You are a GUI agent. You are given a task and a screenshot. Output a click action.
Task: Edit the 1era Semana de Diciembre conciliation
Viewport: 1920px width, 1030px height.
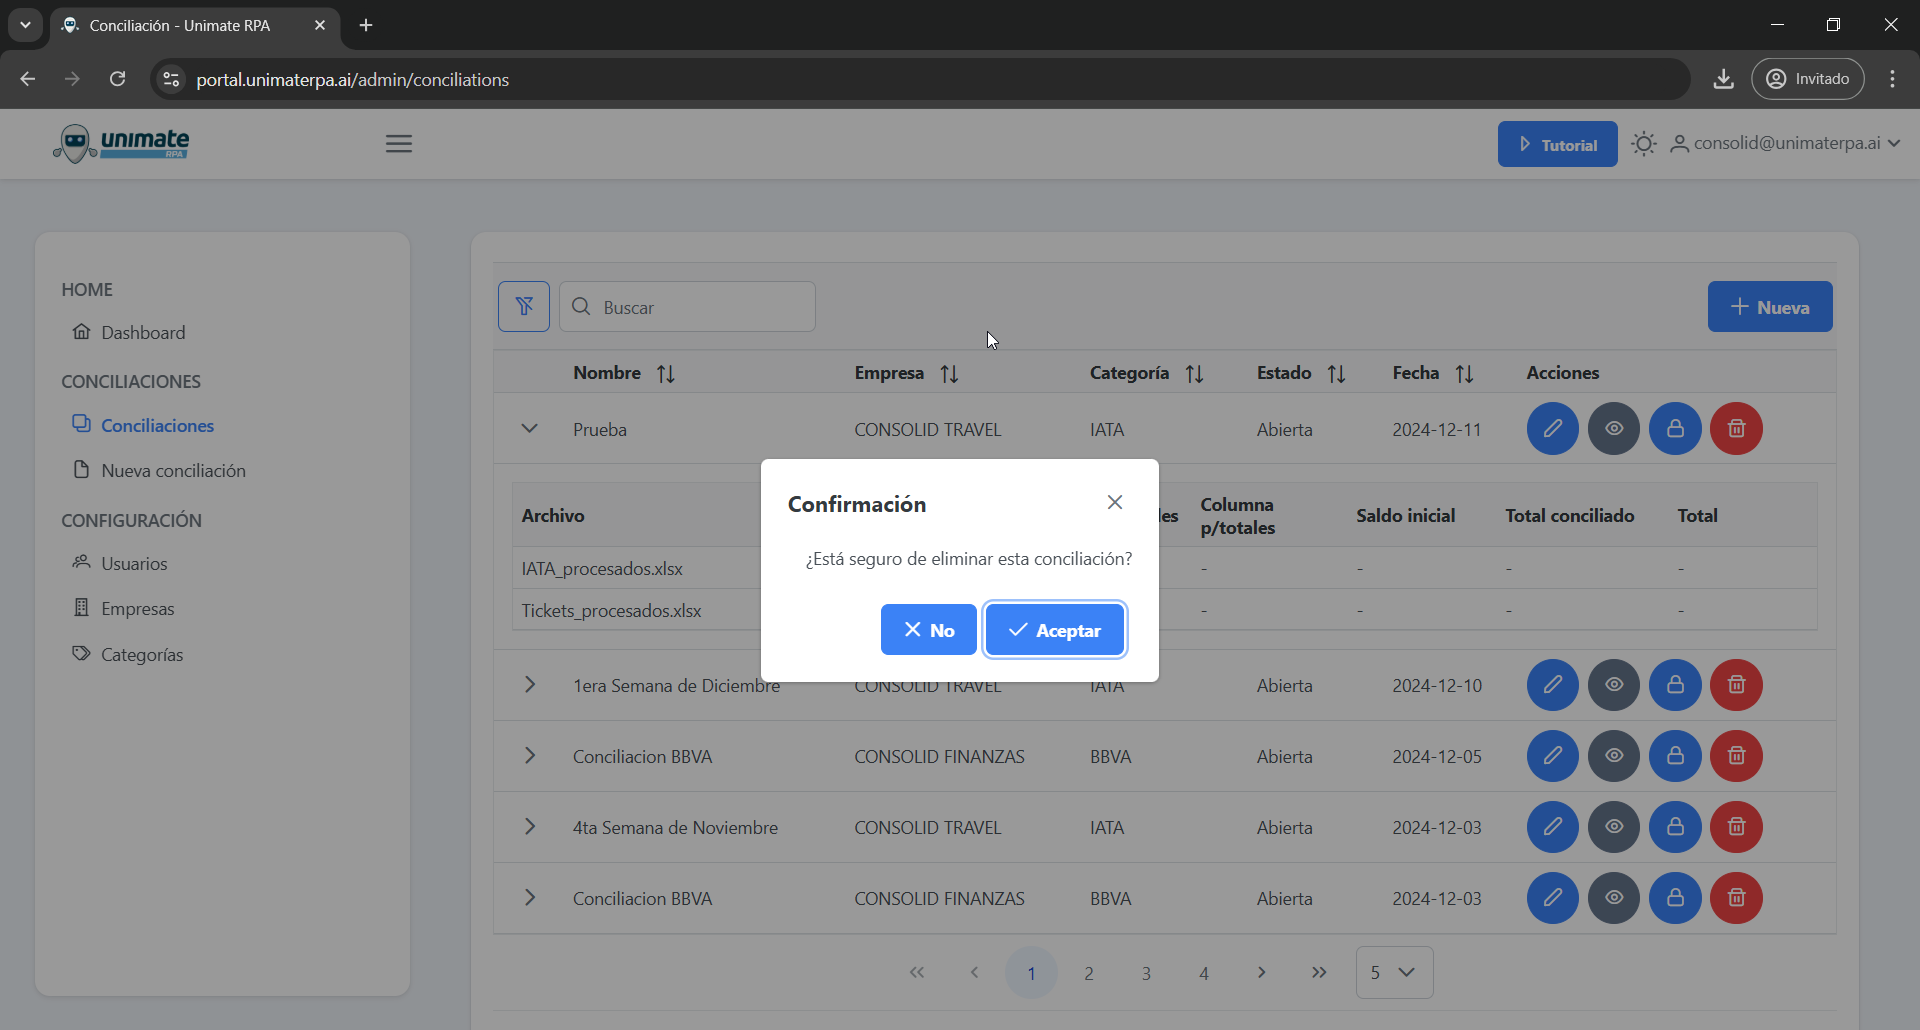1552,685
